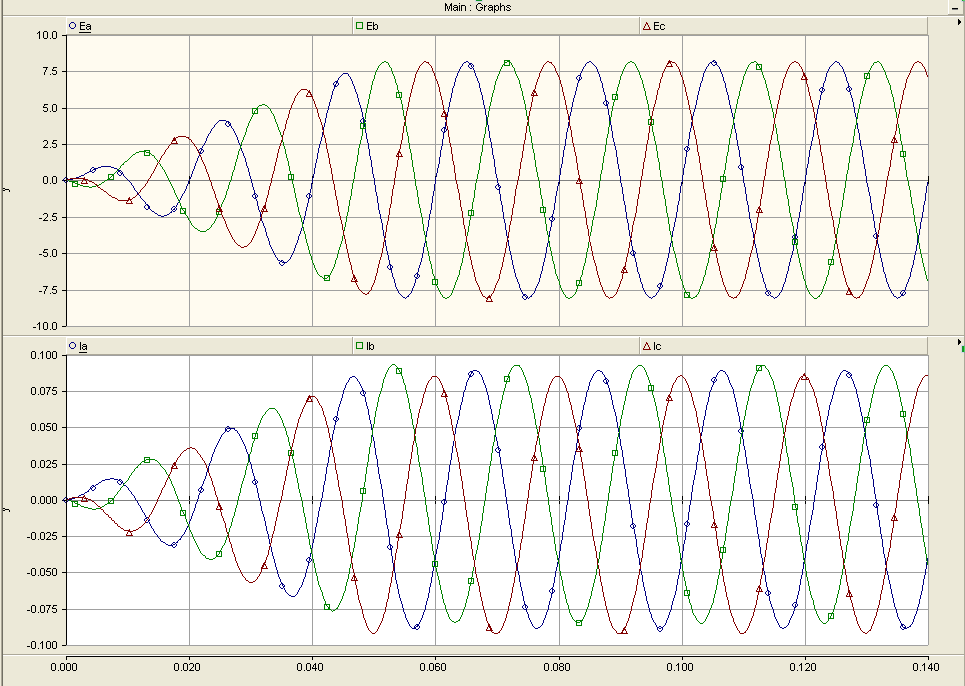The height and width of the screenshot is (686, 965).
Task: Click the '-0.075' current-axis tick label
Action: [x=42, y=609]
